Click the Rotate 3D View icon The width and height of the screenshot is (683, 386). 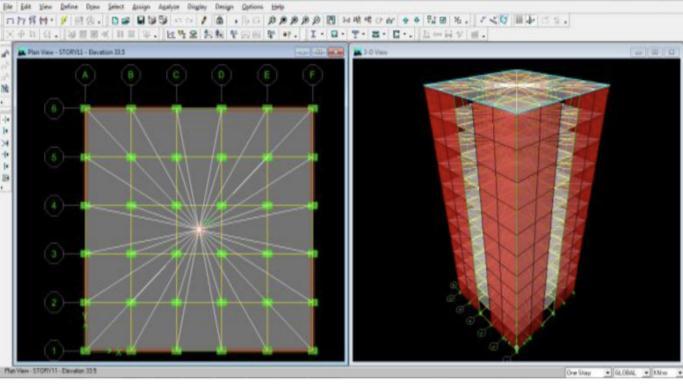click(x=379, y=20)
